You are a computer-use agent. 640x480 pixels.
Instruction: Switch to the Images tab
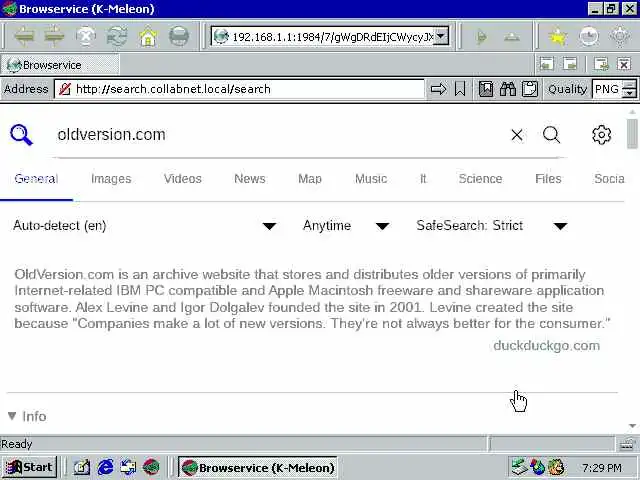tap(111, 179)
